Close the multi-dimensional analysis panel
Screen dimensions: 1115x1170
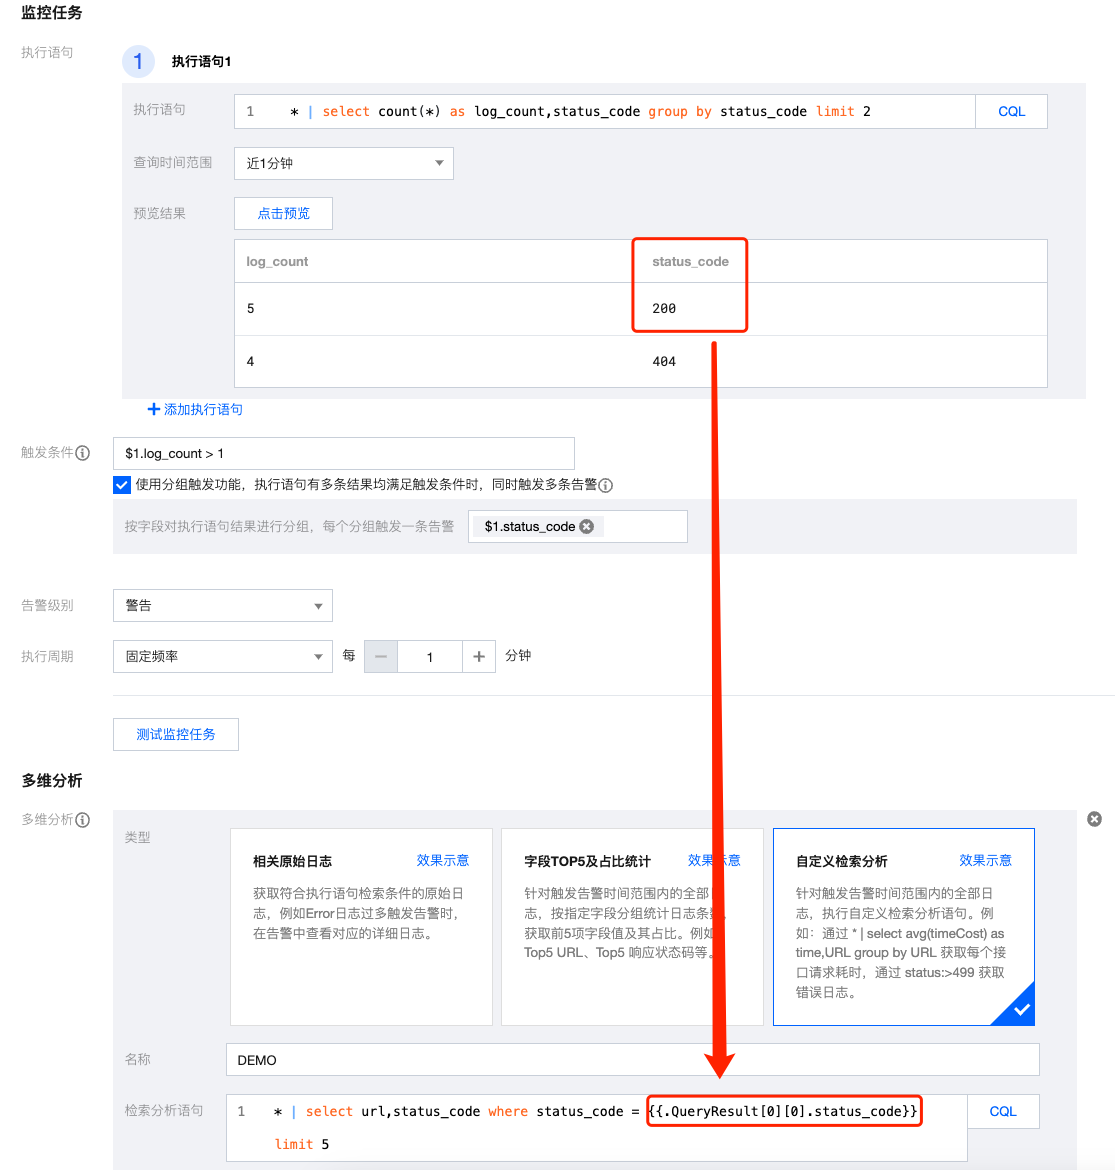(1094, 819)
